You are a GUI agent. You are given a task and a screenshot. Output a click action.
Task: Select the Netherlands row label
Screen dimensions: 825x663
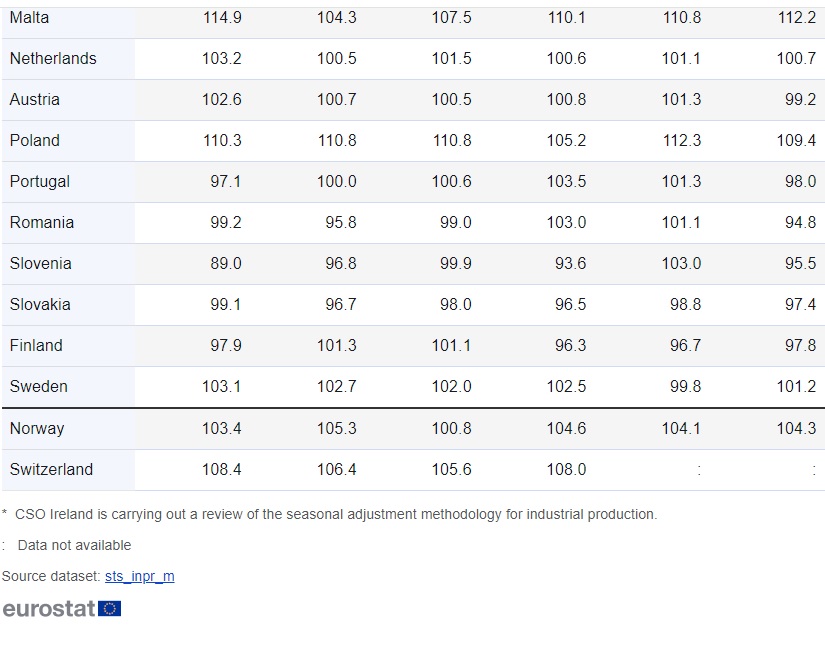click(53, 59)
